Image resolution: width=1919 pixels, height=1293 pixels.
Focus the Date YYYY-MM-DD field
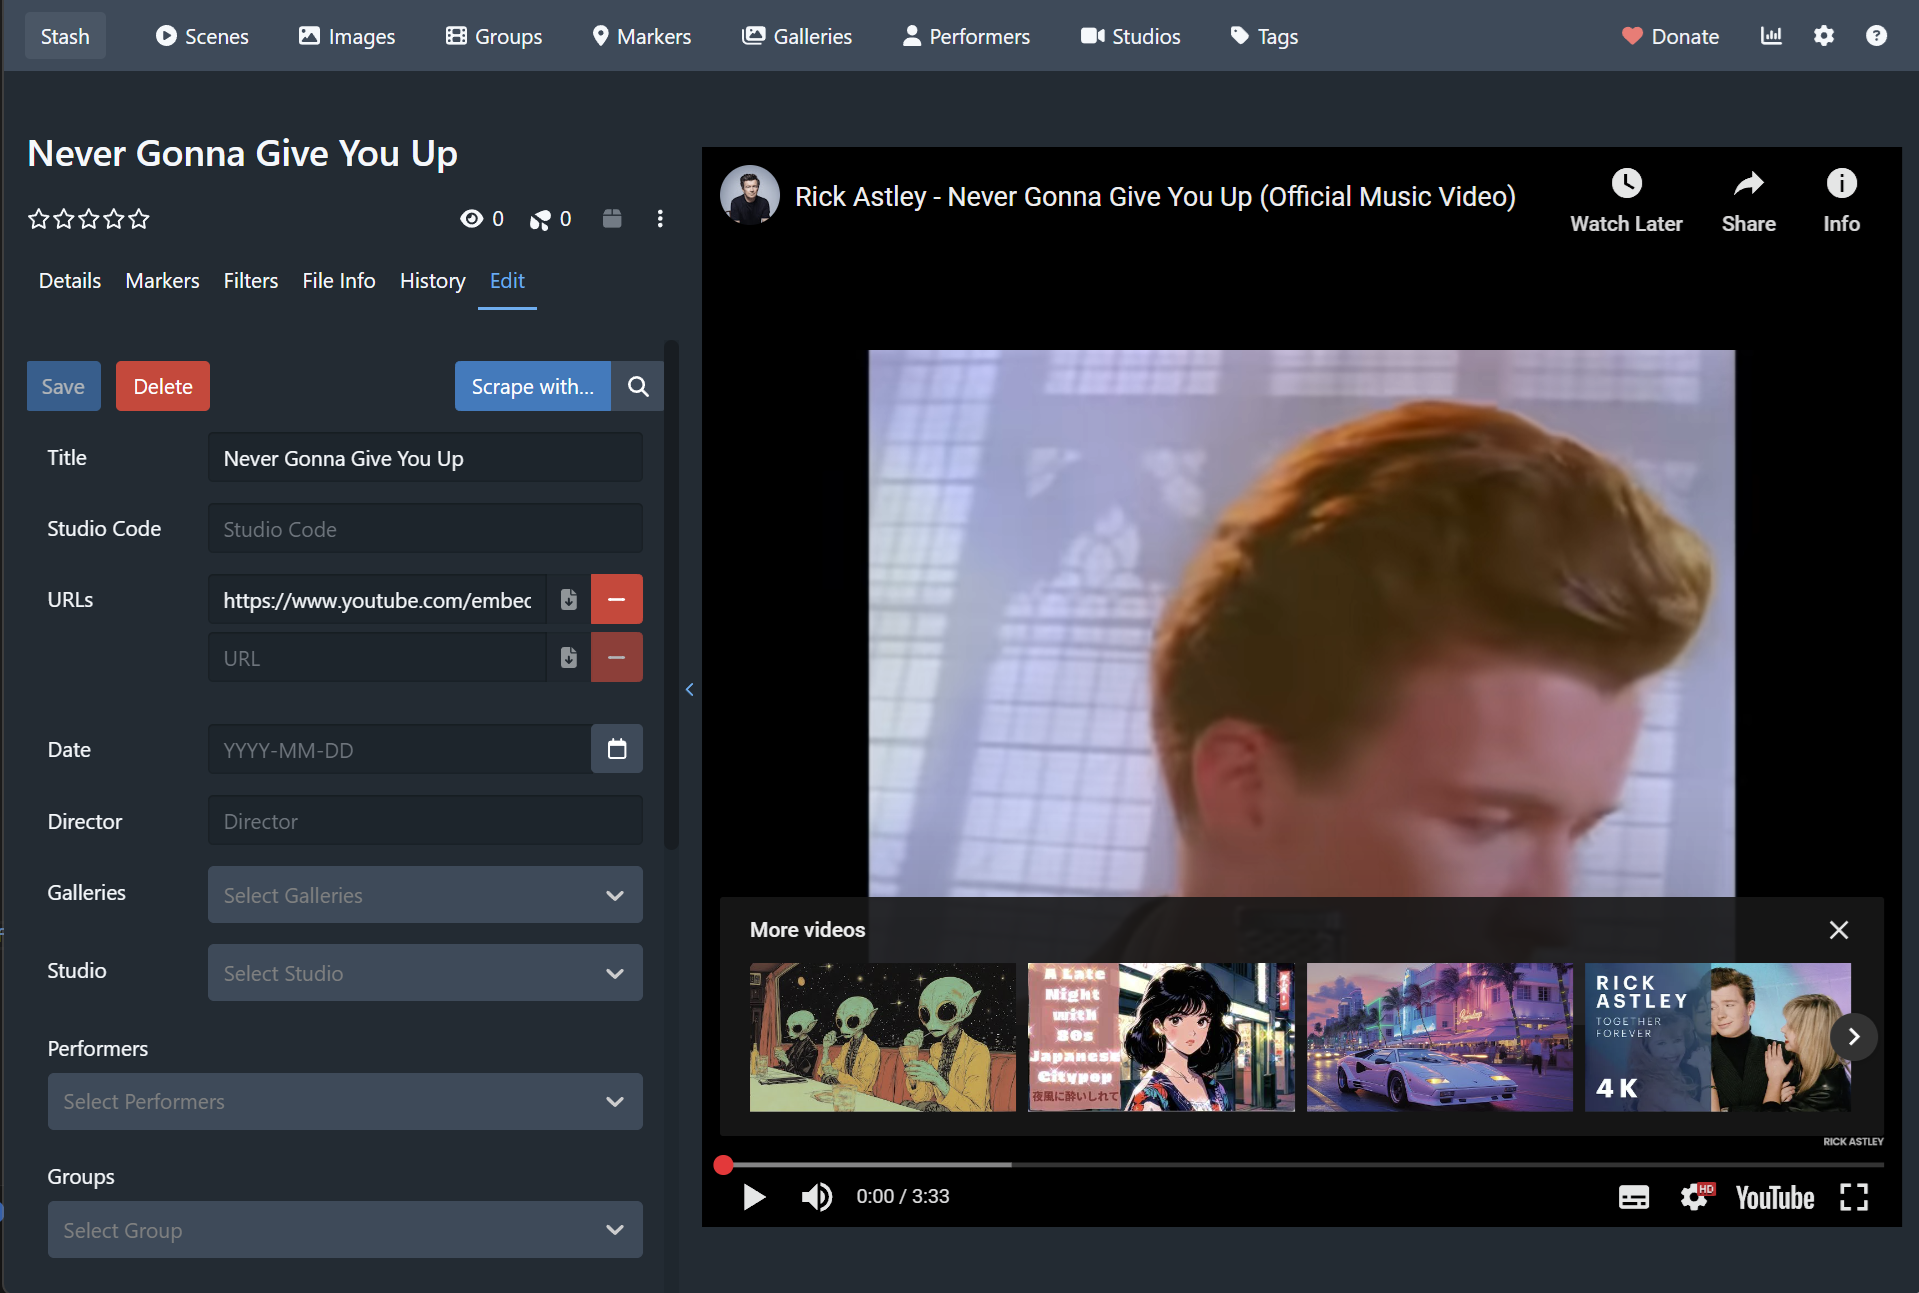[399, 750]
